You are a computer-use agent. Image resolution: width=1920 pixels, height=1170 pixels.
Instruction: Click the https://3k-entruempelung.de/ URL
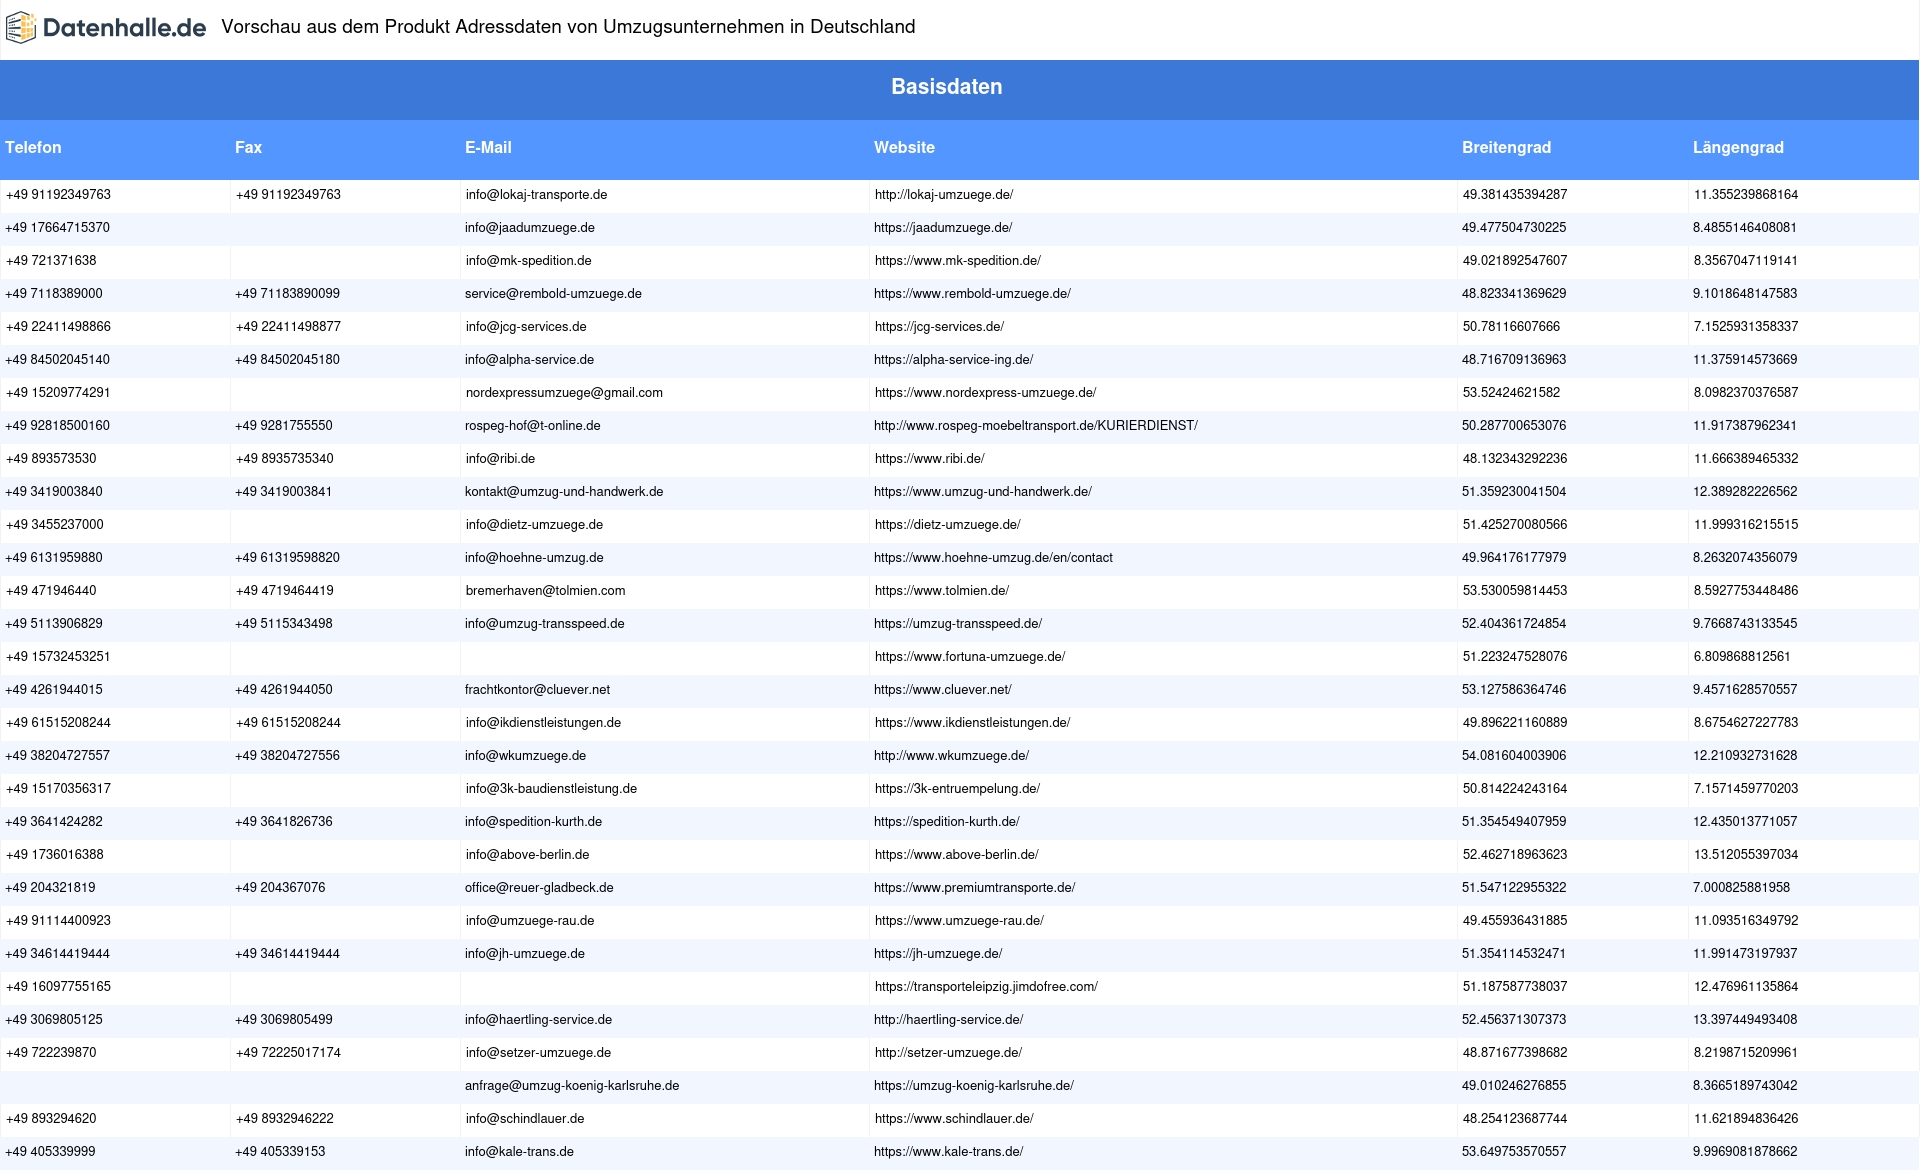click(957, 789)
